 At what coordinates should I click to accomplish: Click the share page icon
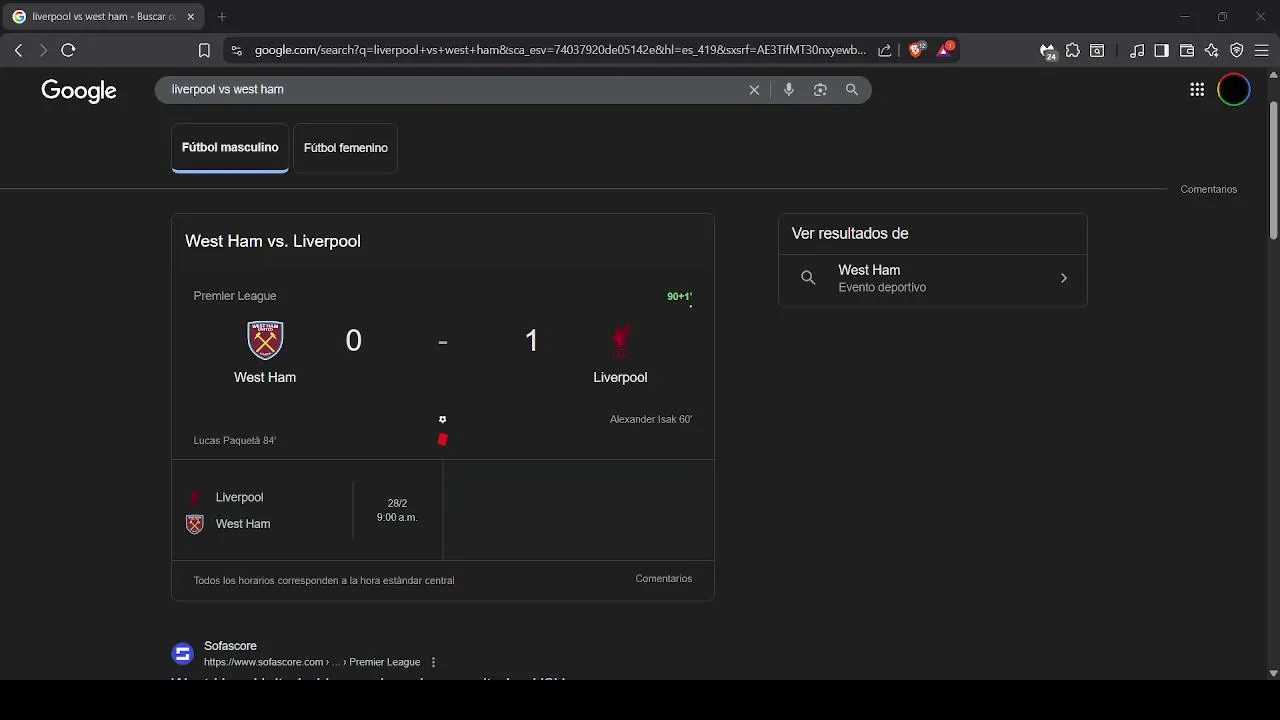pos(885,50)
